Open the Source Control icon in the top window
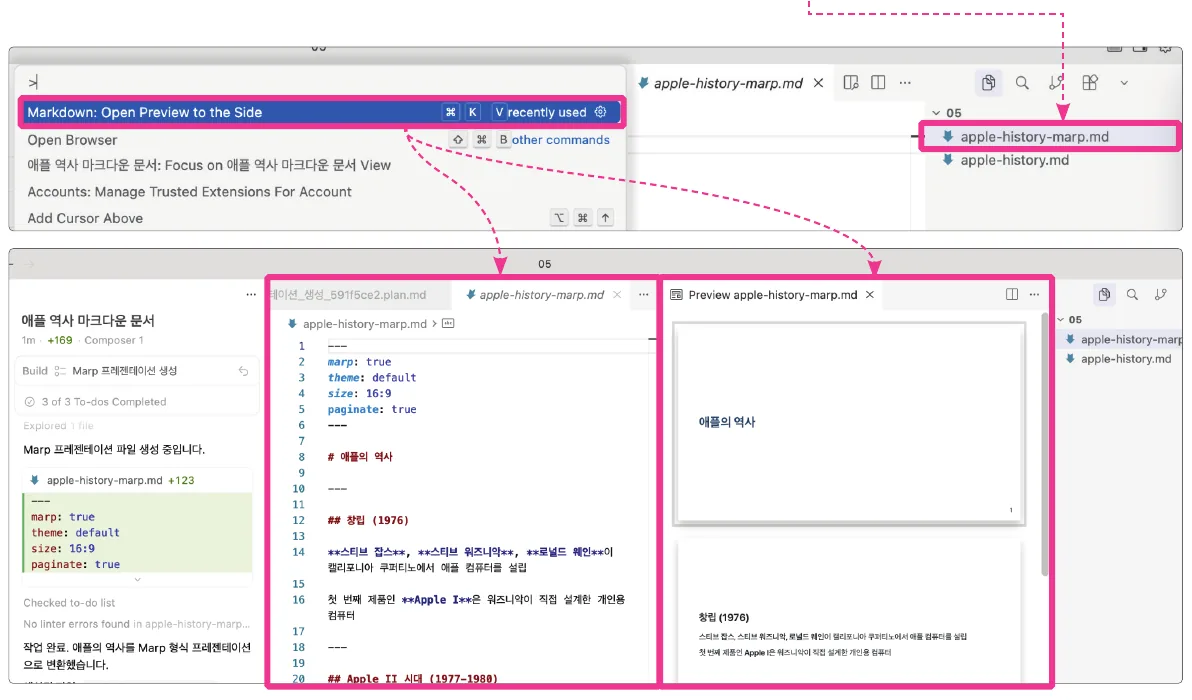Viewport: 1192px width, 700px height. pyautogui.click(x=1056, y=83)
